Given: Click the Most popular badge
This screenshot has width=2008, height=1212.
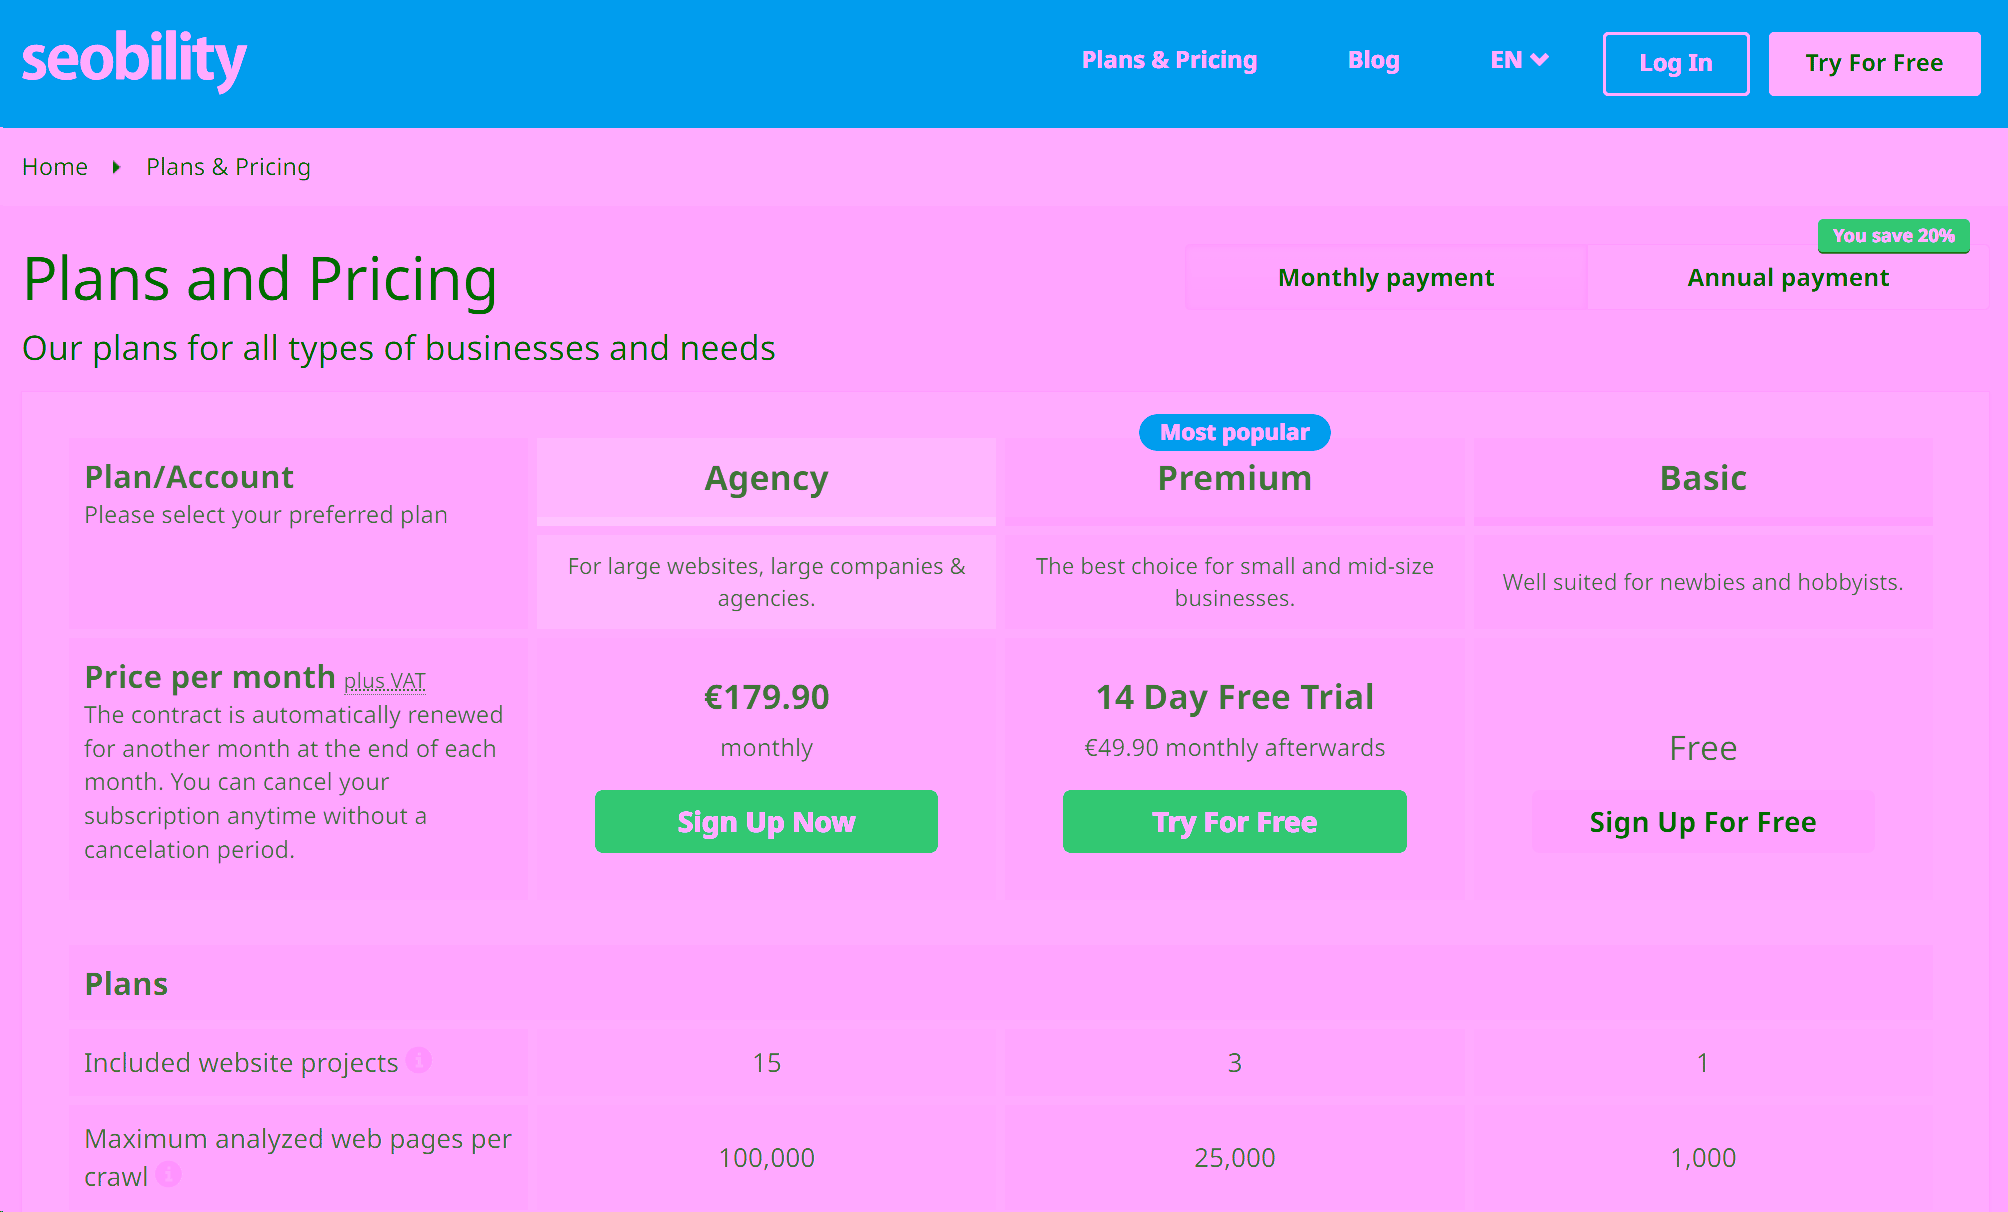Looking at the screenshot, I should pyautogui.click(x=1234, y=432).
